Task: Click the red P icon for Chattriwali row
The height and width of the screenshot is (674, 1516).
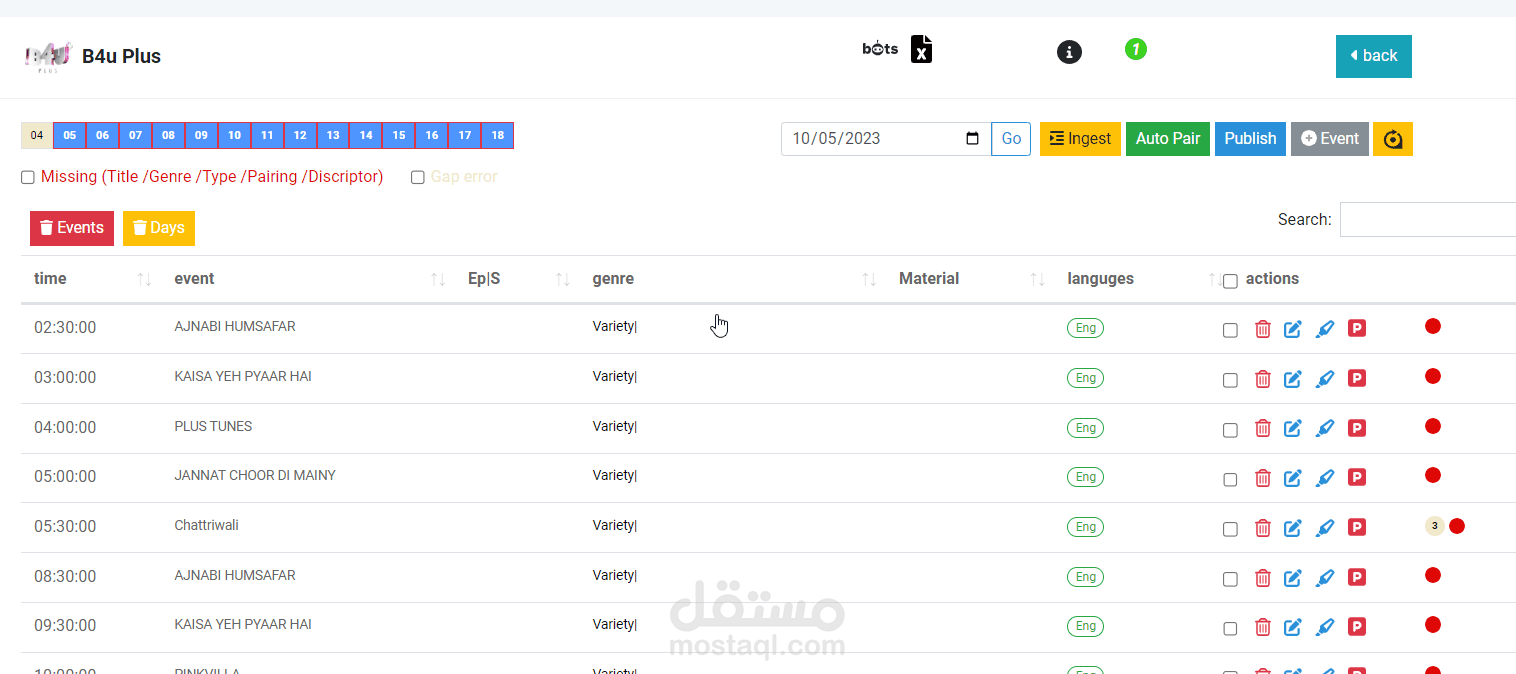Action: pyautogui.click(x=1357, y=527)
